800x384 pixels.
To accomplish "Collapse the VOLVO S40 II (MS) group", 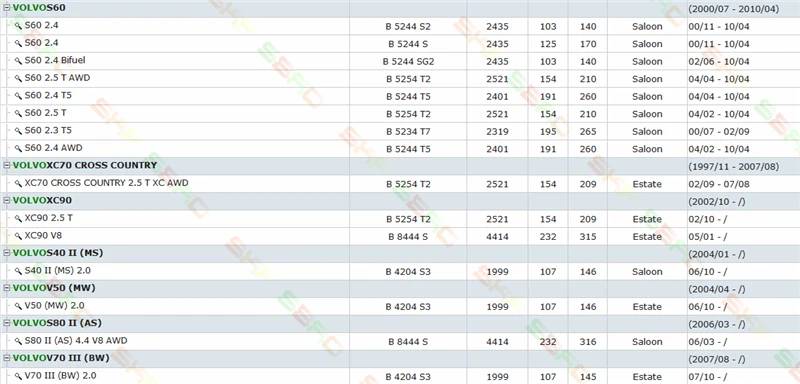I will click(x=7, y=253).
